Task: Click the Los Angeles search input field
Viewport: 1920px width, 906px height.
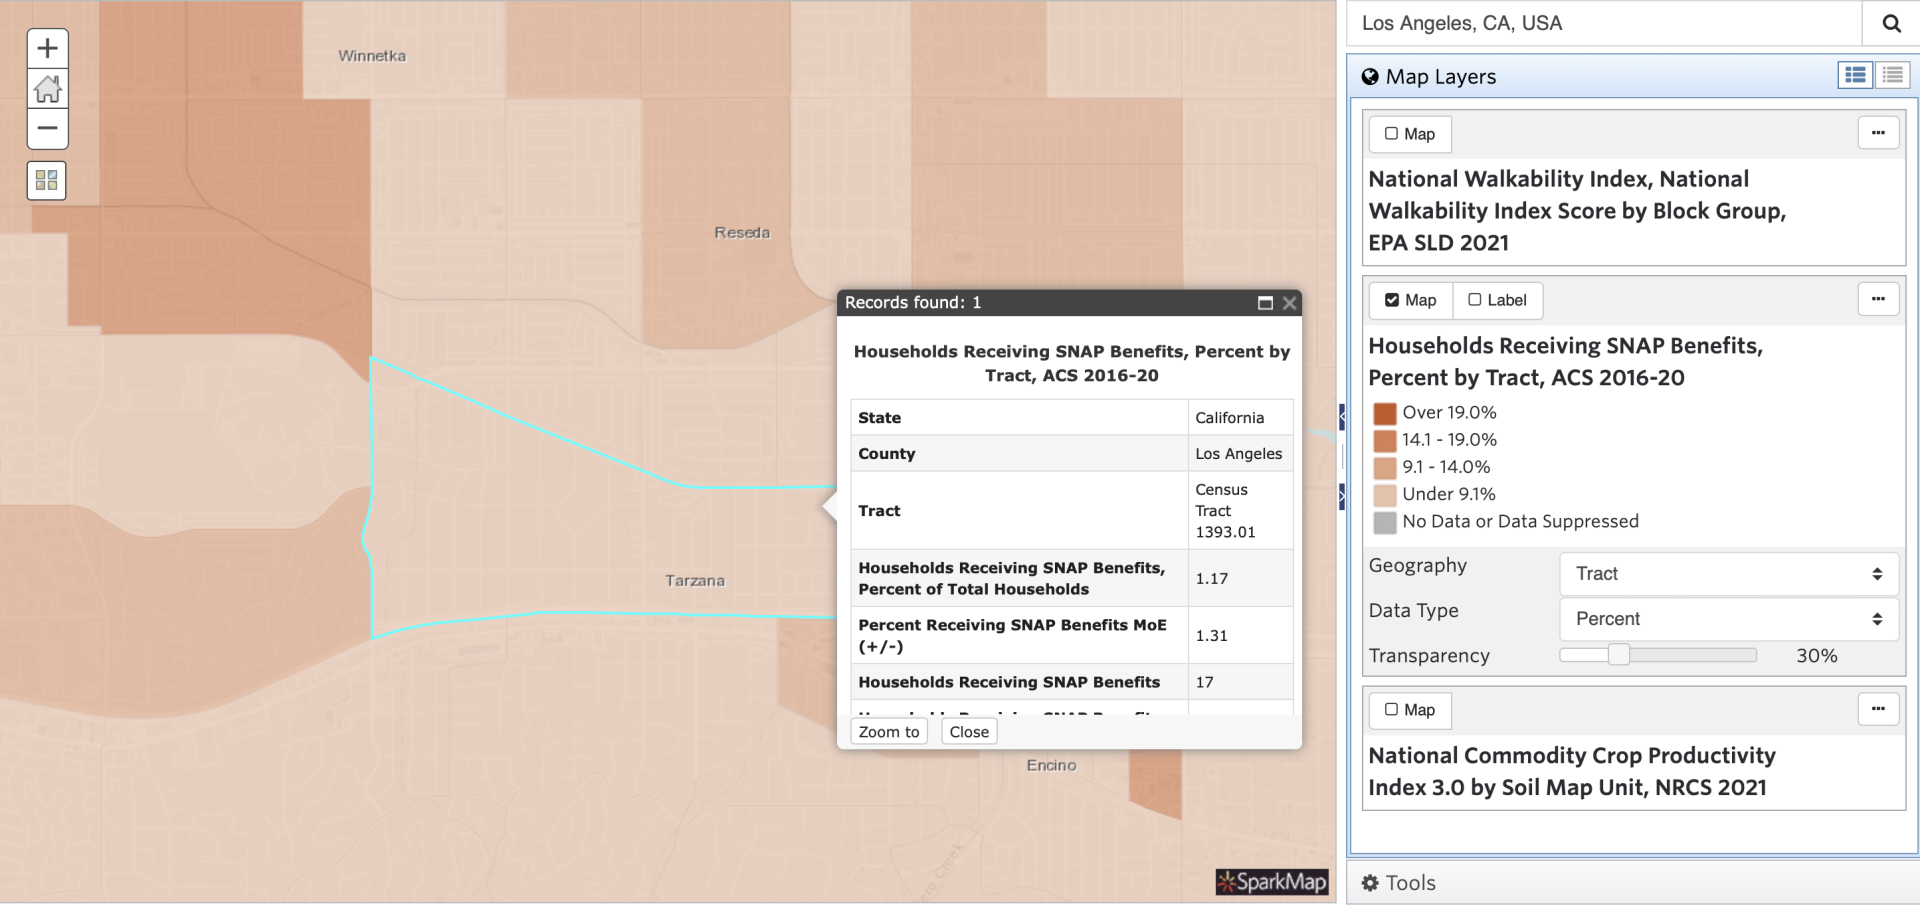Action: 1600,23
